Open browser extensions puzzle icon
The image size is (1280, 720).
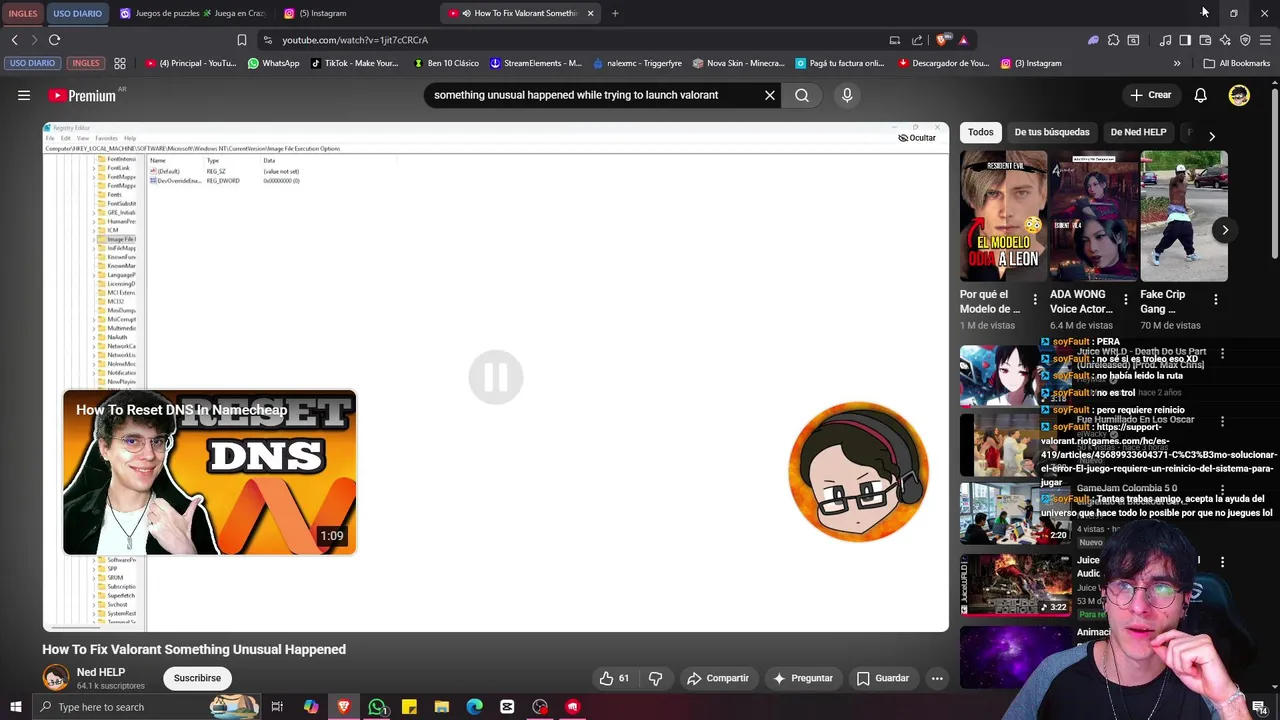click(1113, 40)
